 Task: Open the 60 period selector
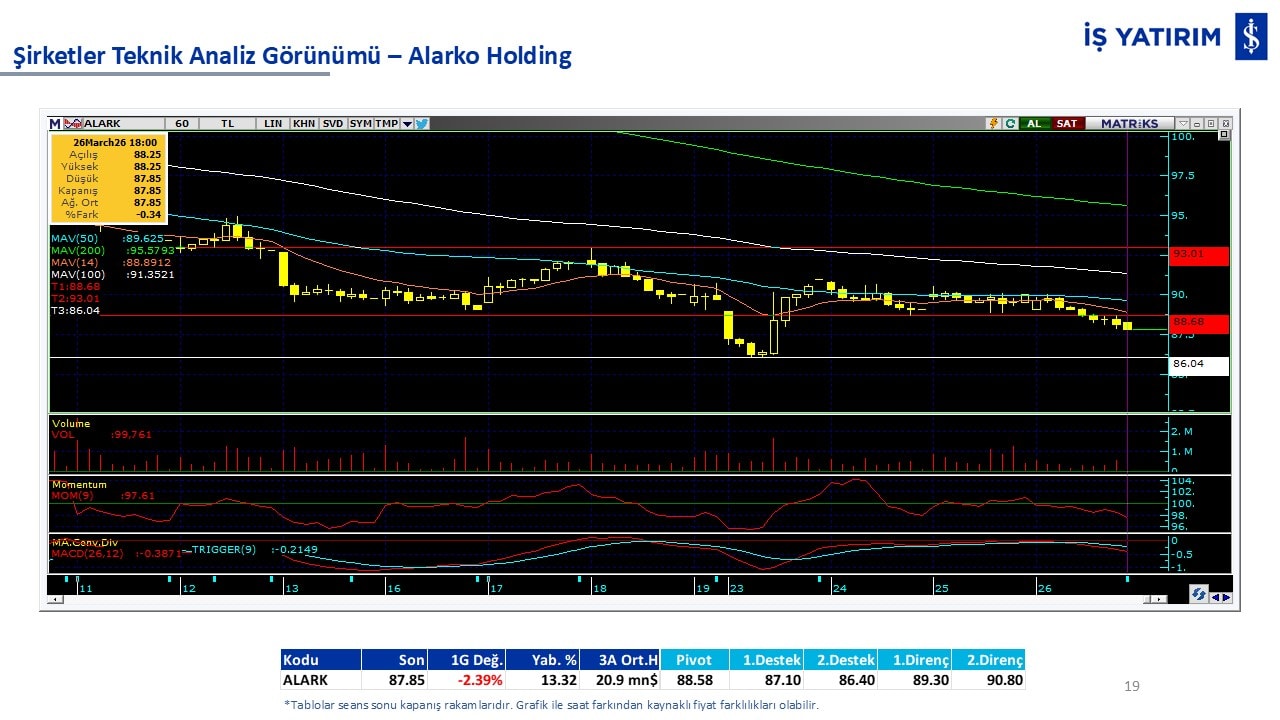pos(182,124)
